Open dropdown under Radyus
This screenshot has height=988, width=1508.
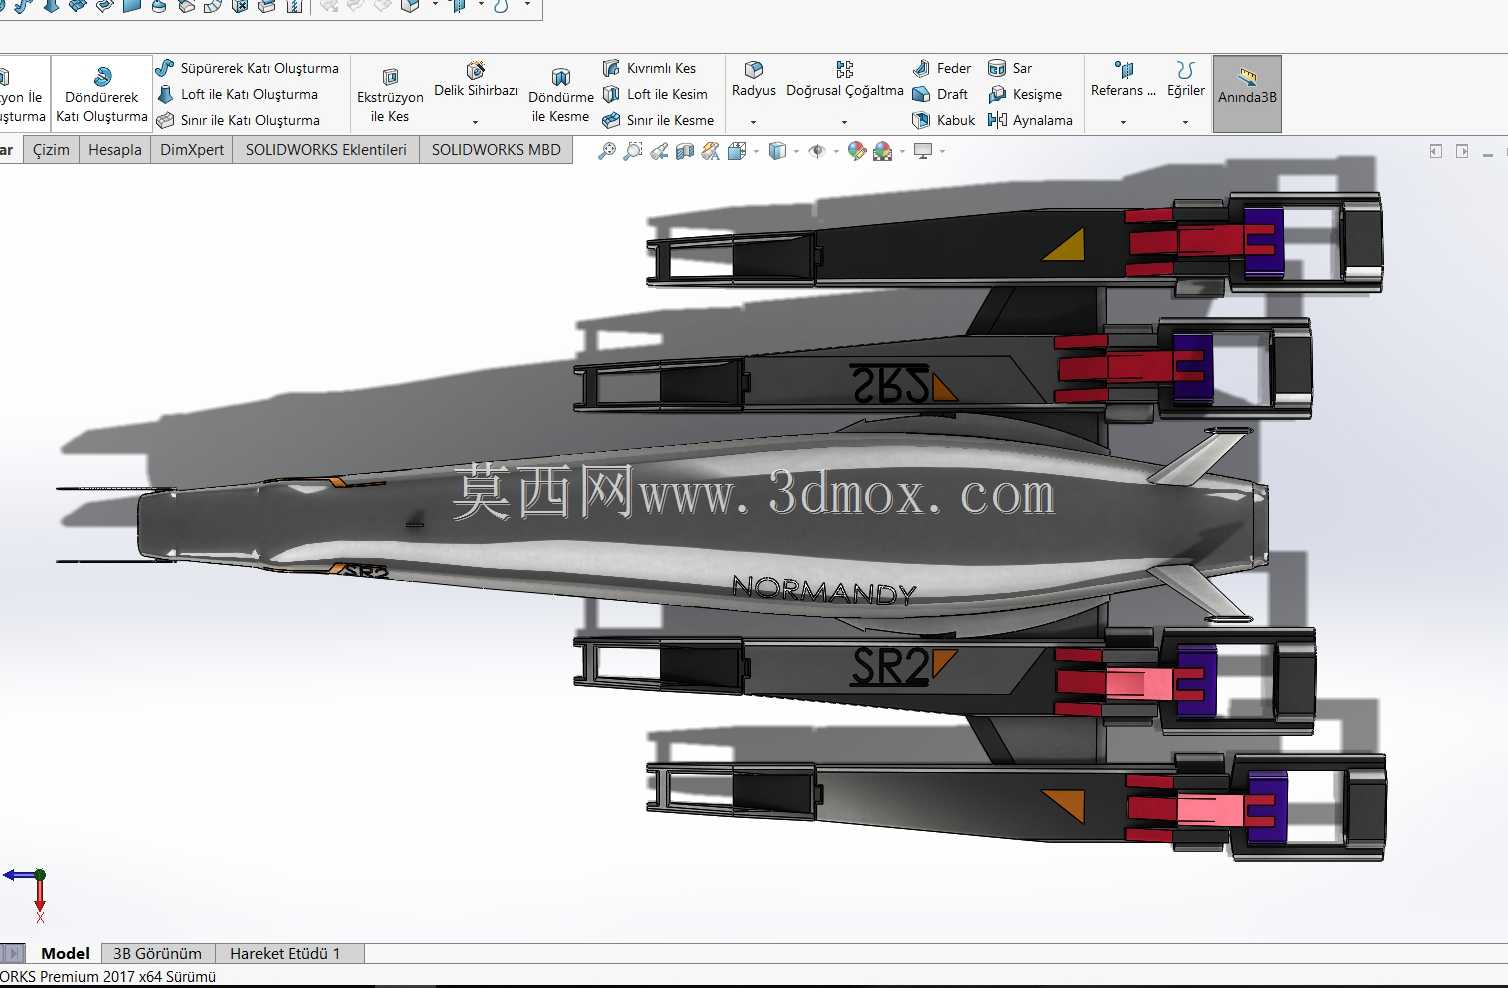click(754, 122)
